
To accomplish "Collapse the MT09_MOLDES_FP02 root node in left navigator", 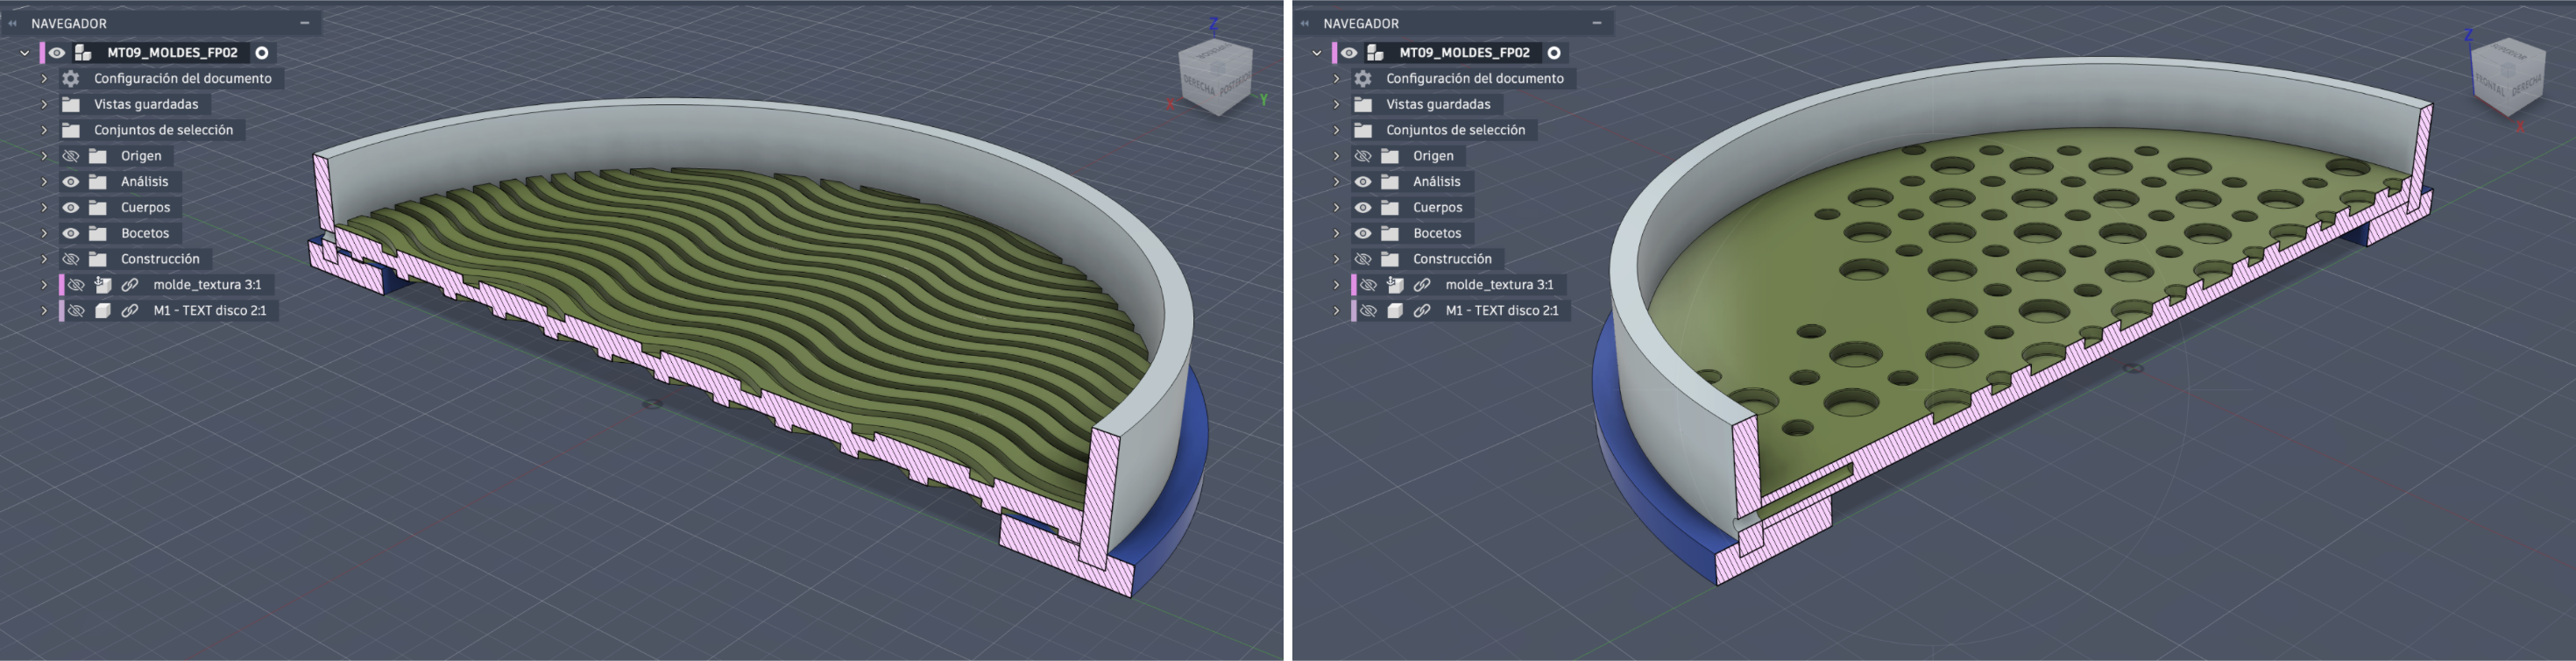I will [x=25, y=53].
